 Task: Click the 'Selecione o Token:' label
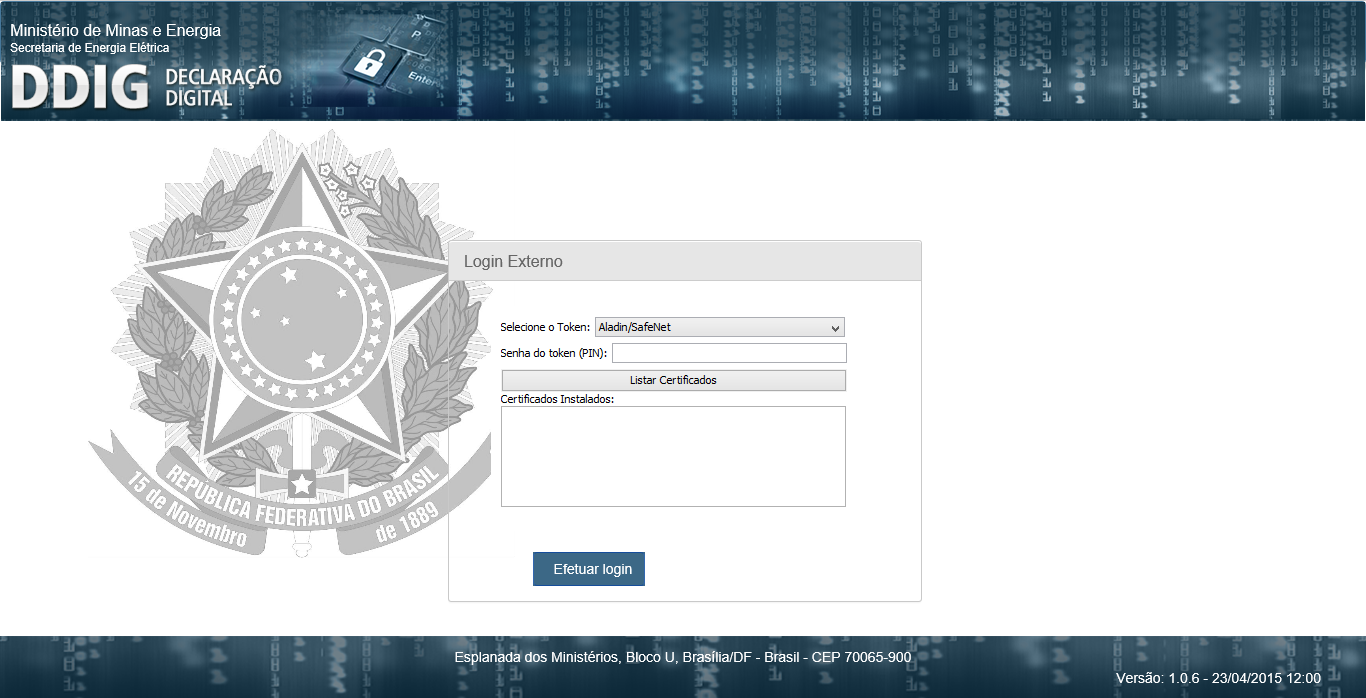[x=545, y=327]
